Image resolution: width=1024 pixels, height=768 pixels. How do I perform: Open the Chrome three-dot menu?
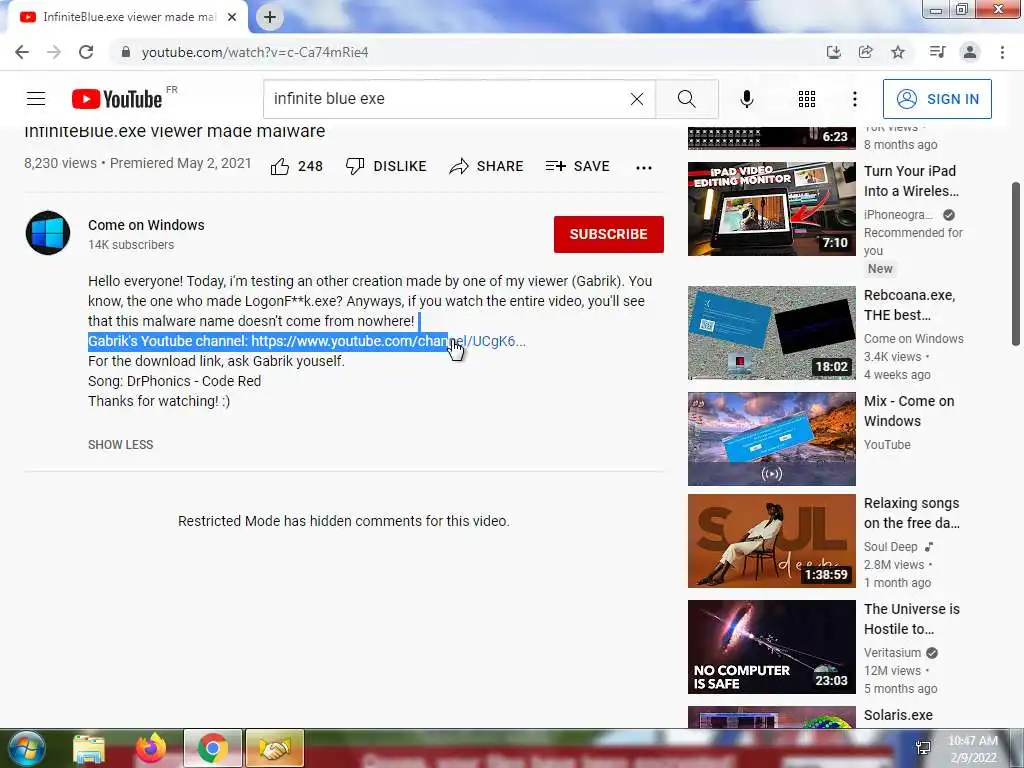tap(1002, 52)
